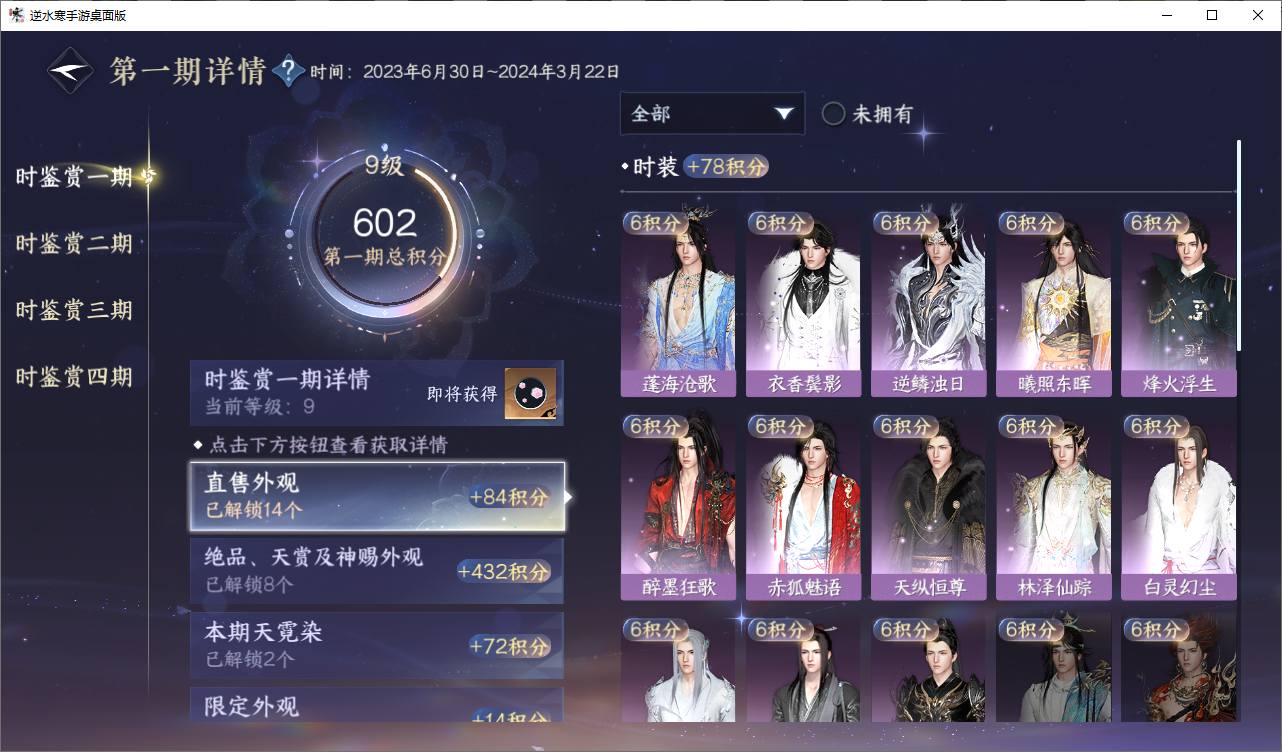The width and height of the screenshot is (1282, 752).
Task: Switch to 时鉴赏三期 tab
Action: coord(74,311)
